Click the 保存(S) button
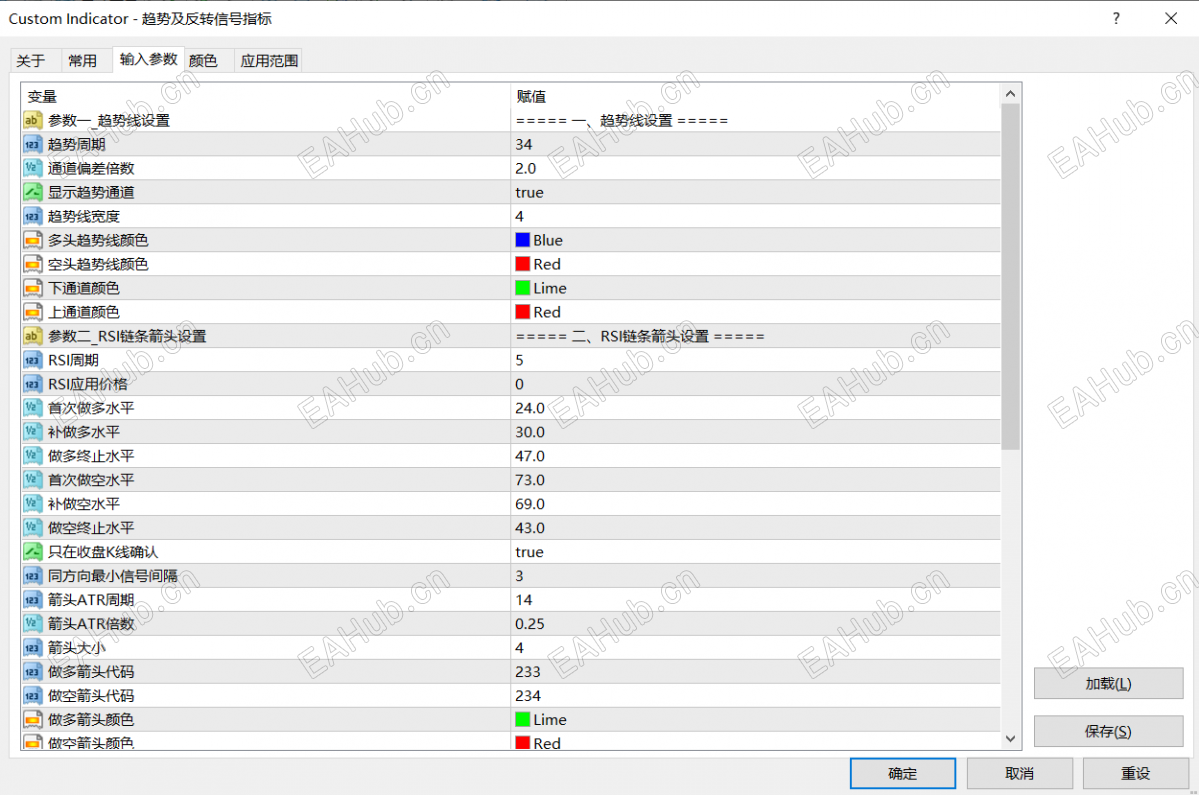The height and width of the screenshot is (795, 1199). (x=1108, y=732)
